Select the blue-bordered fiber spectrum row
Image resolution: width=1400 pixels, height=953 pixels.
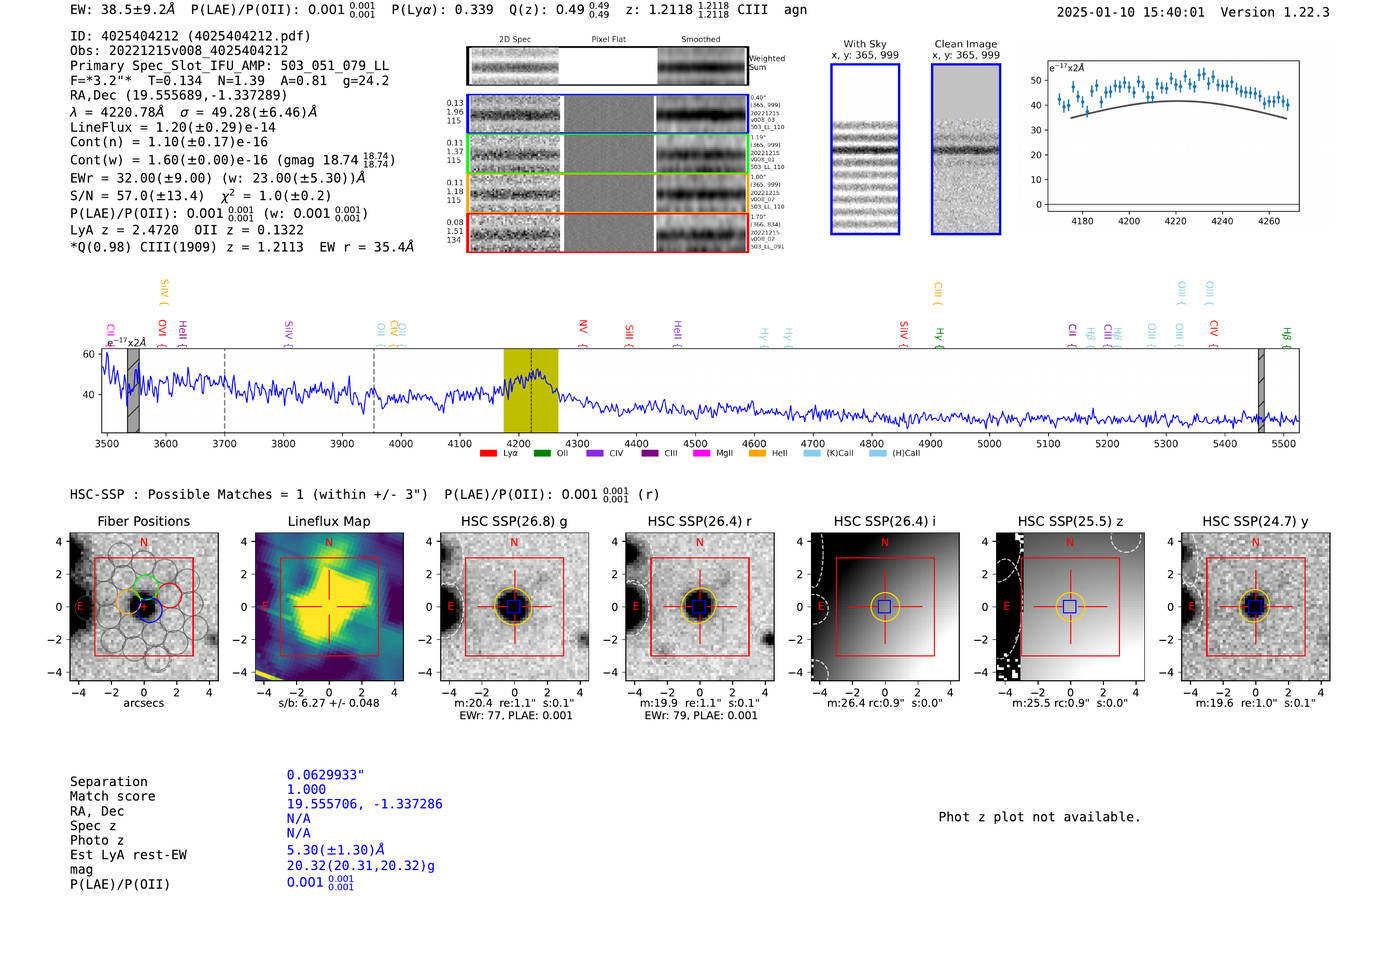608,114
